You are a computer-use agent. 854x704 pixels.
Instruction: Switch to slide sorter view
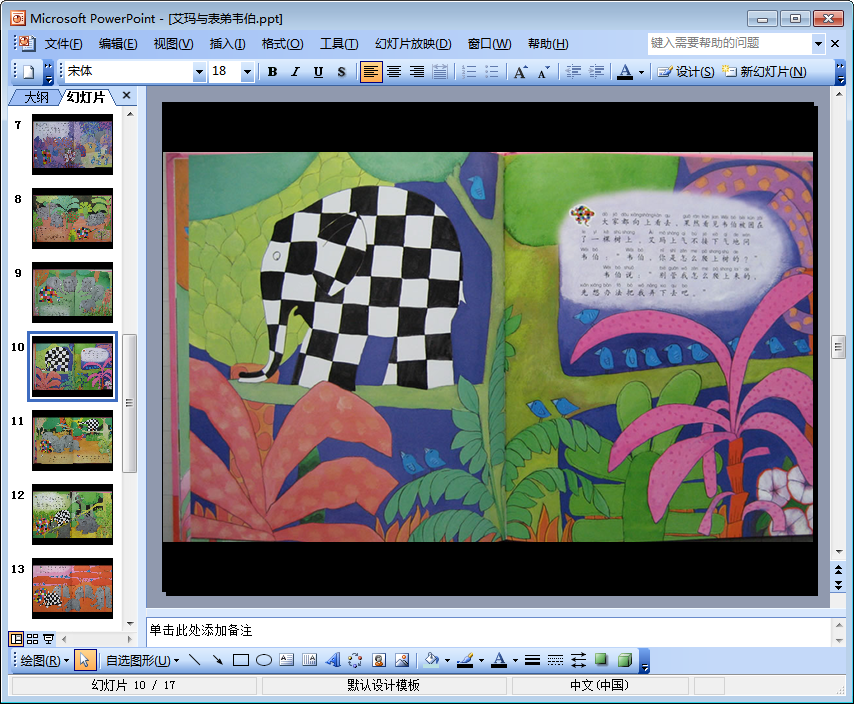coord(32,639)
